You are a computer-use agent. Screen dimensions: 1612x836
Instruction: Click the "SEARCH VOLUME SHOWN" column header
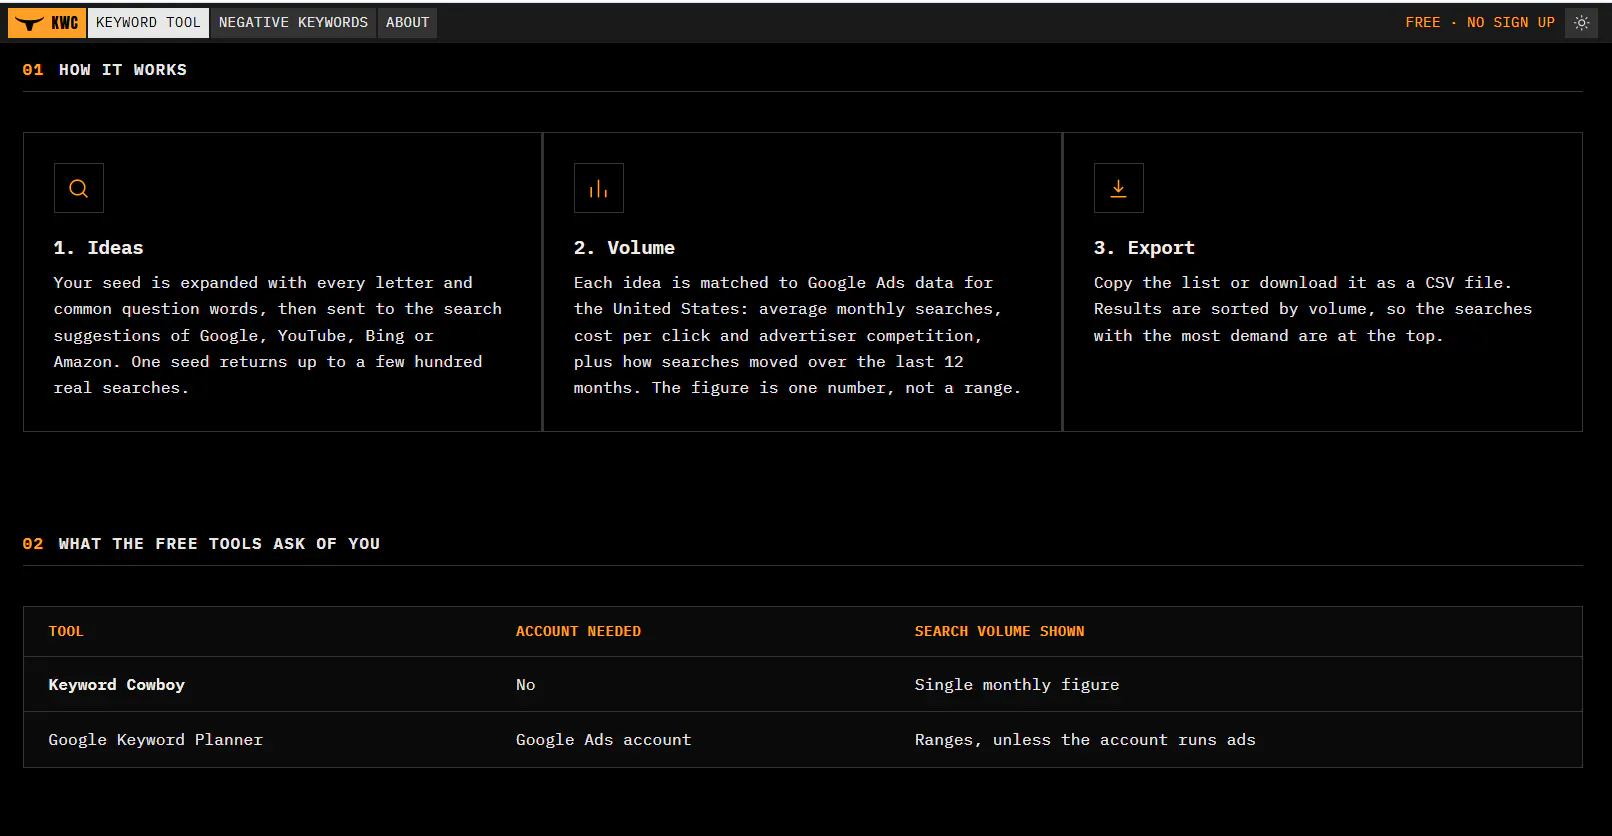pos(999,632)
